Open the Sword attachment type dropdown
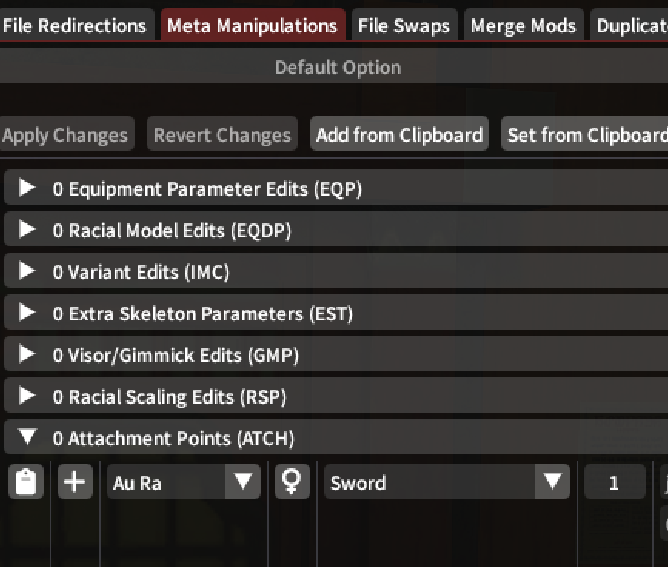The width and height of the screenshot is (668, 567). click(x=446, y=483)
